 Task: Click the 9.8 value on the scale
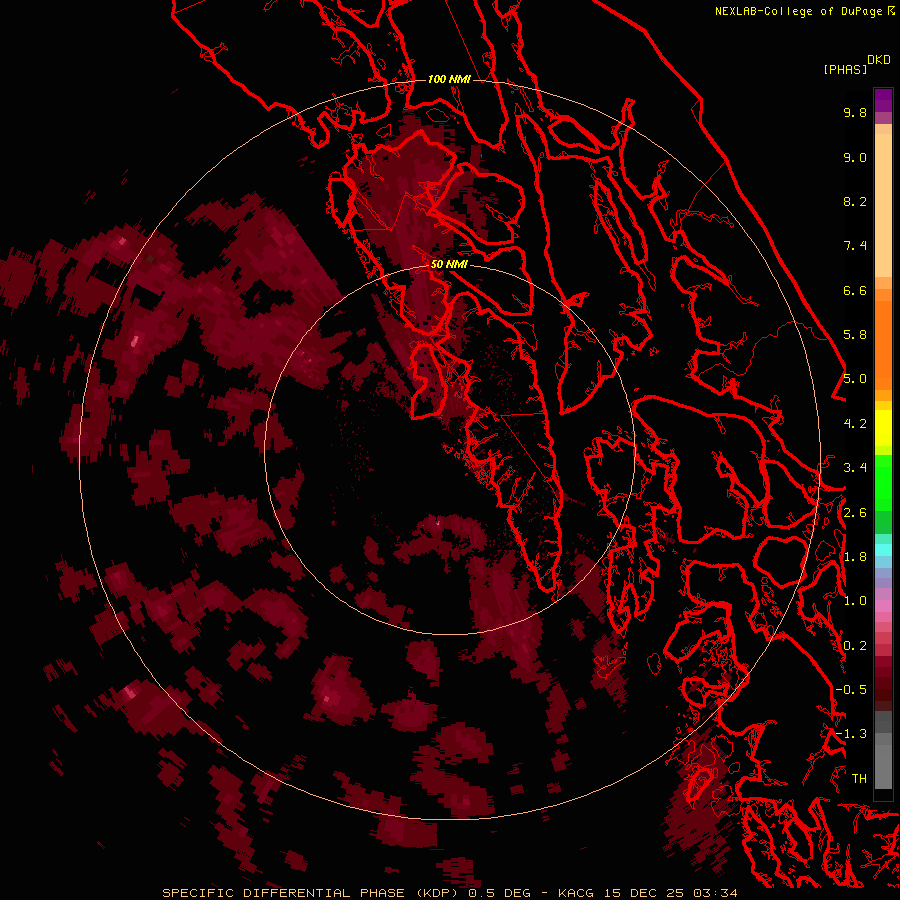[x=855, y=112]
